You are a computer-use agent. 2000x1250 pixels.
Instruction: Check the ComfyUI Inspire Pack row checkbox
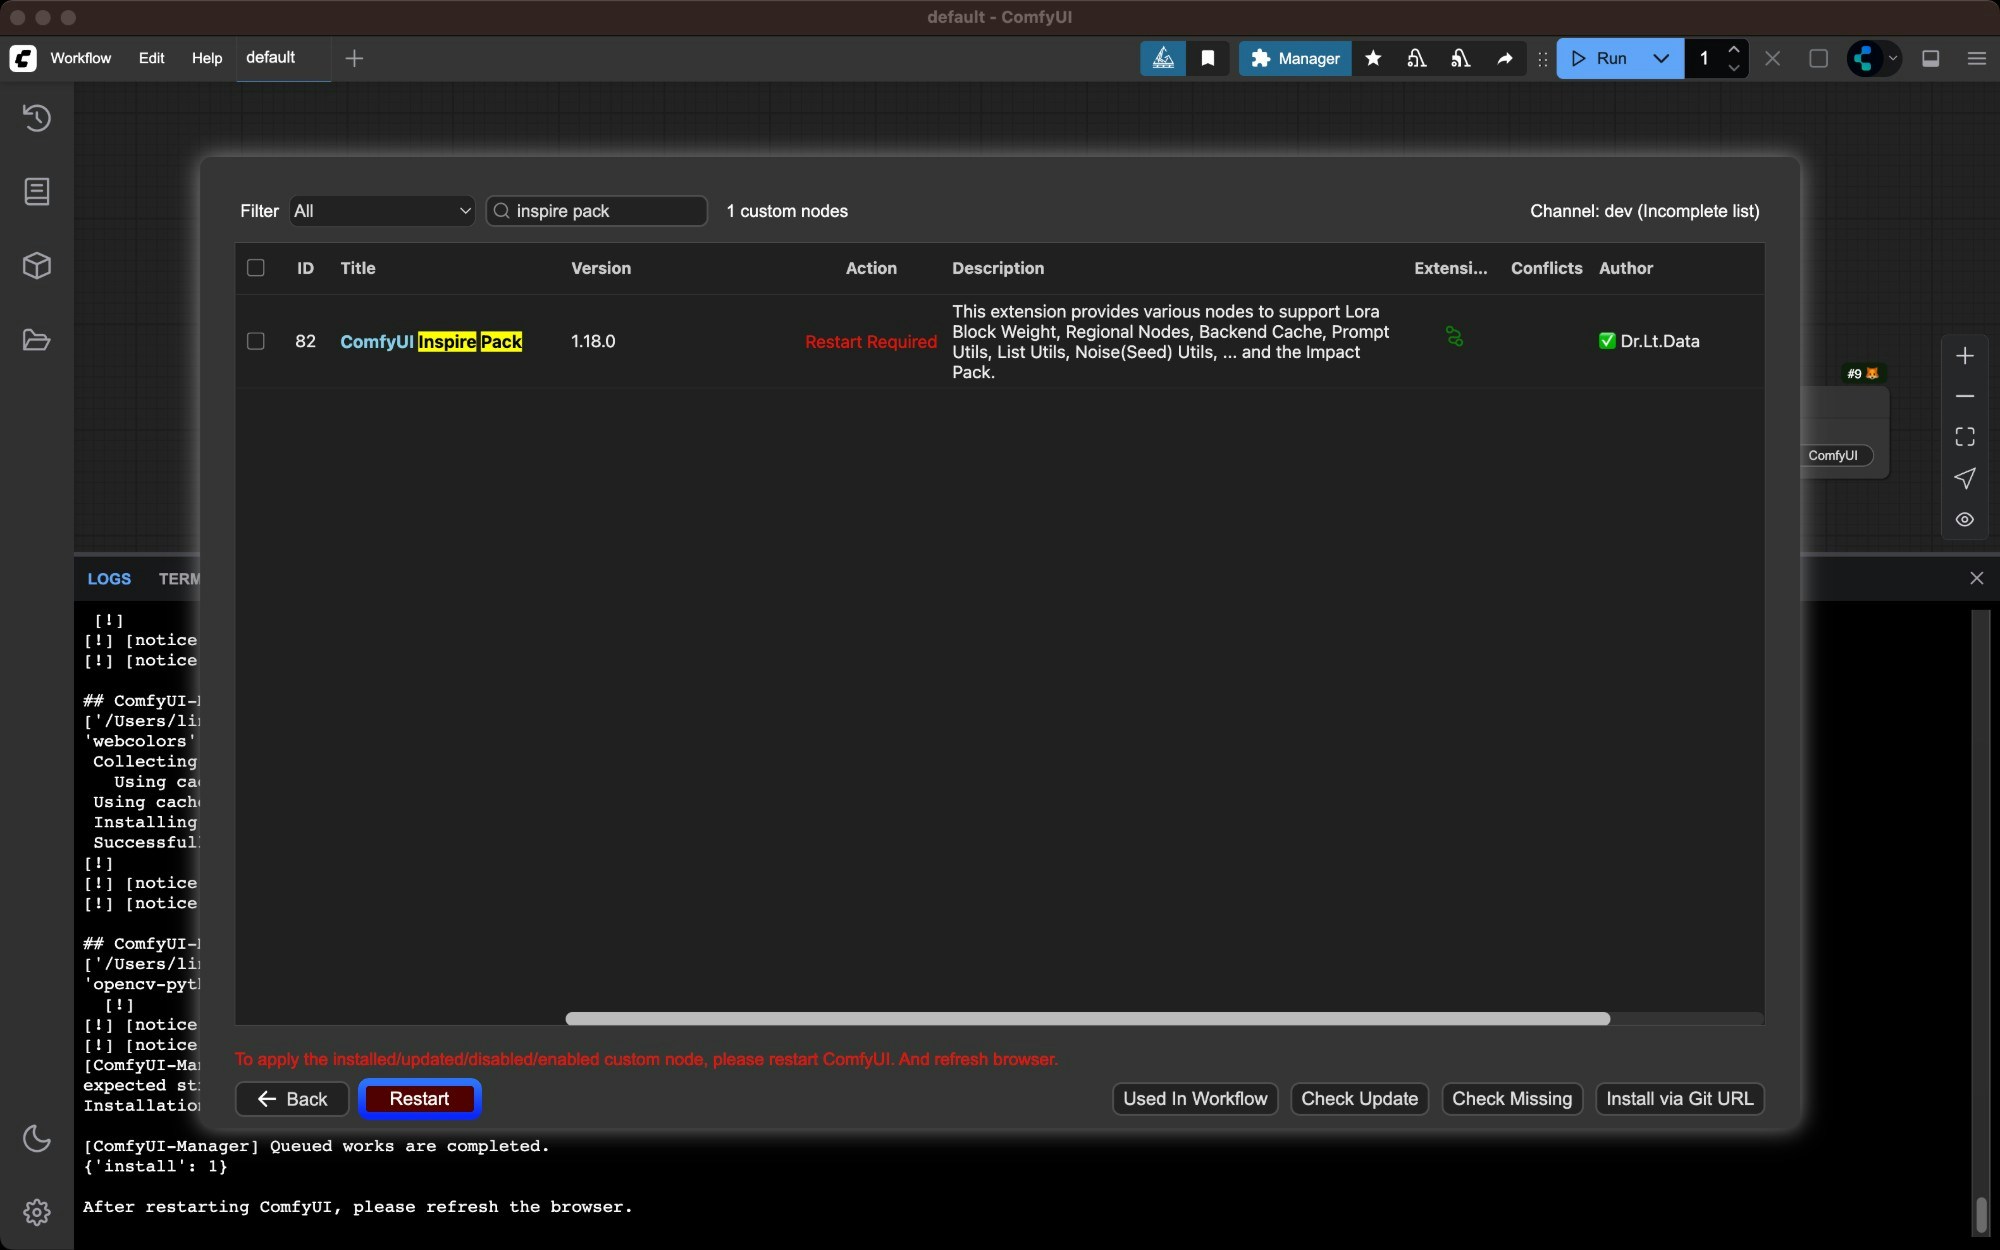point(255,341)
